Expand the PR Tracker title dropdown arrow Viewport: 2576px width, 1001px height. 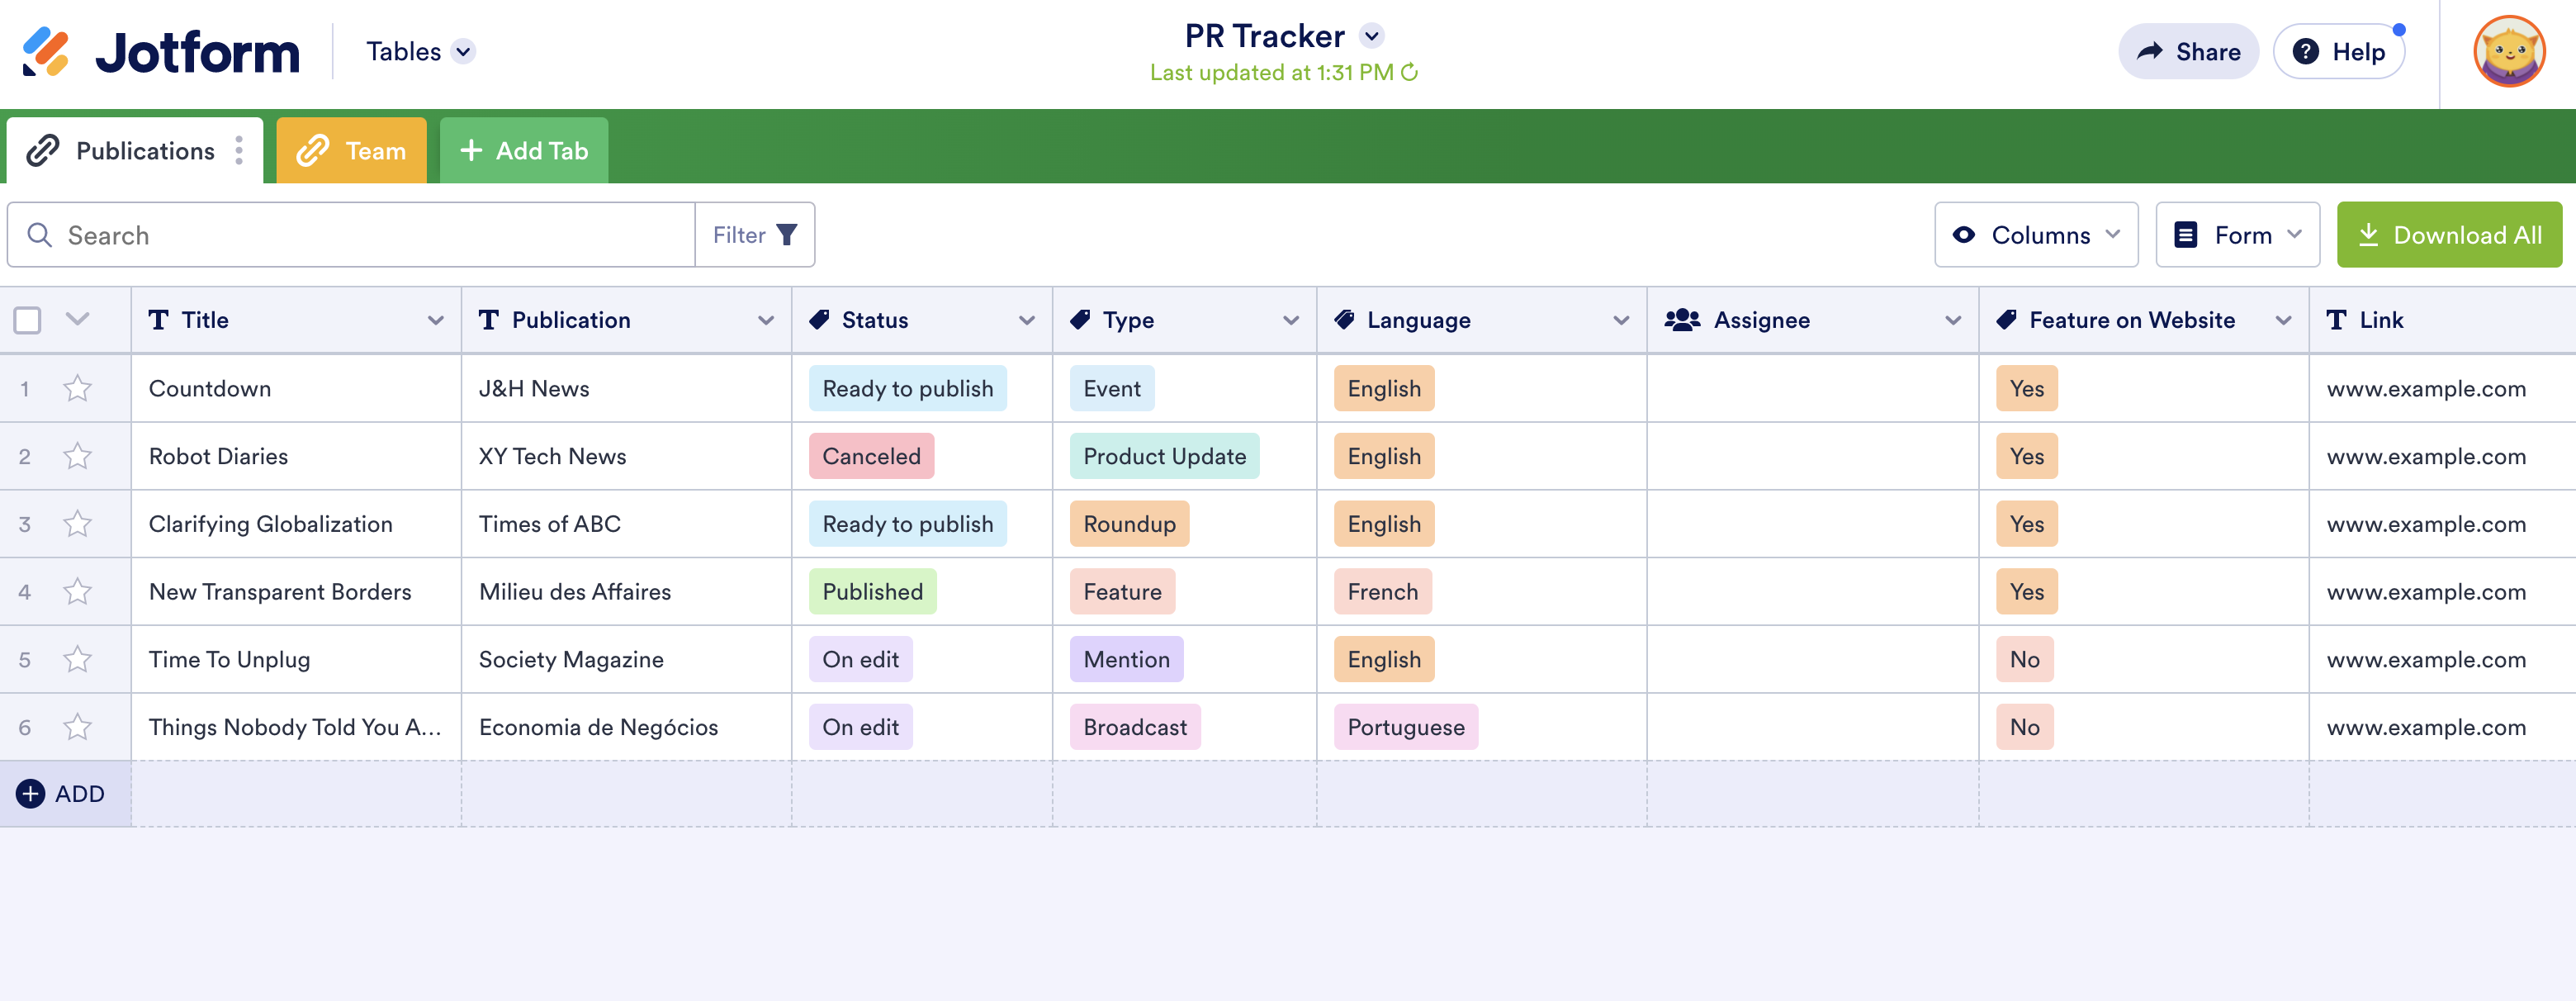click(1372, 37)
